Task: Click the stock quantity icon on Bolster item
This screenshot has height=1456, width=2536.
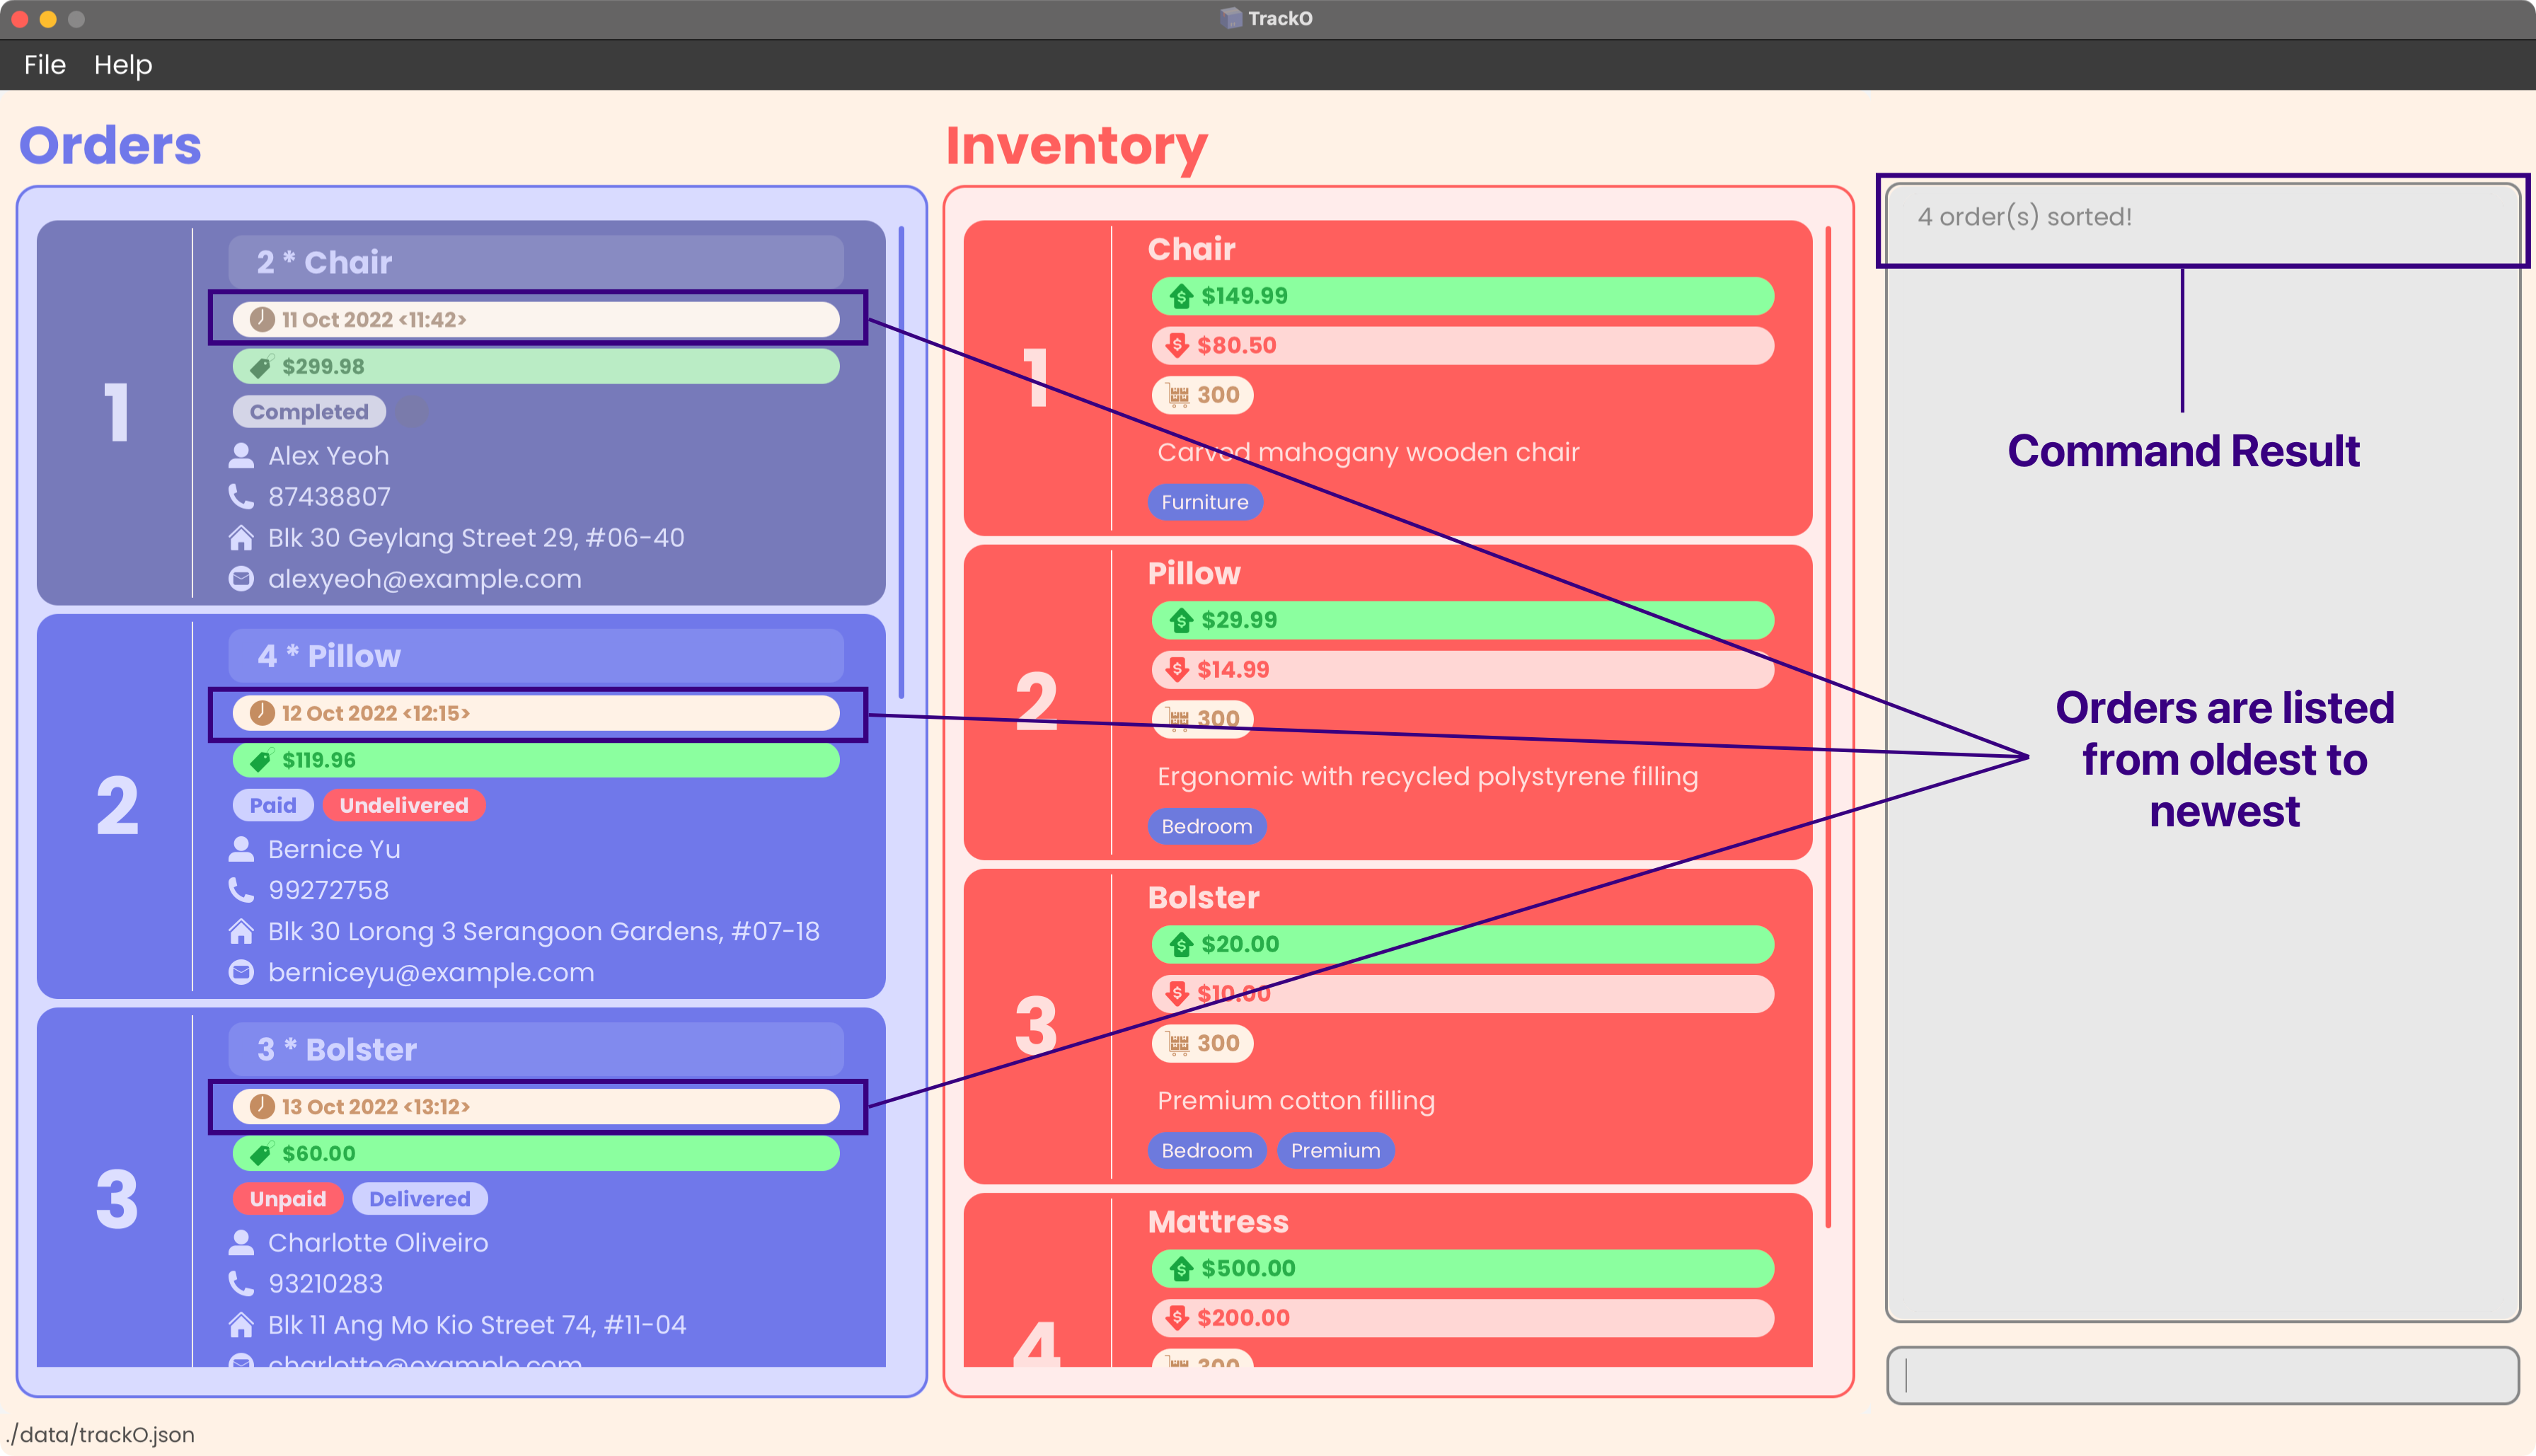Action: pyautogui.click(x=1179, y=1043)
